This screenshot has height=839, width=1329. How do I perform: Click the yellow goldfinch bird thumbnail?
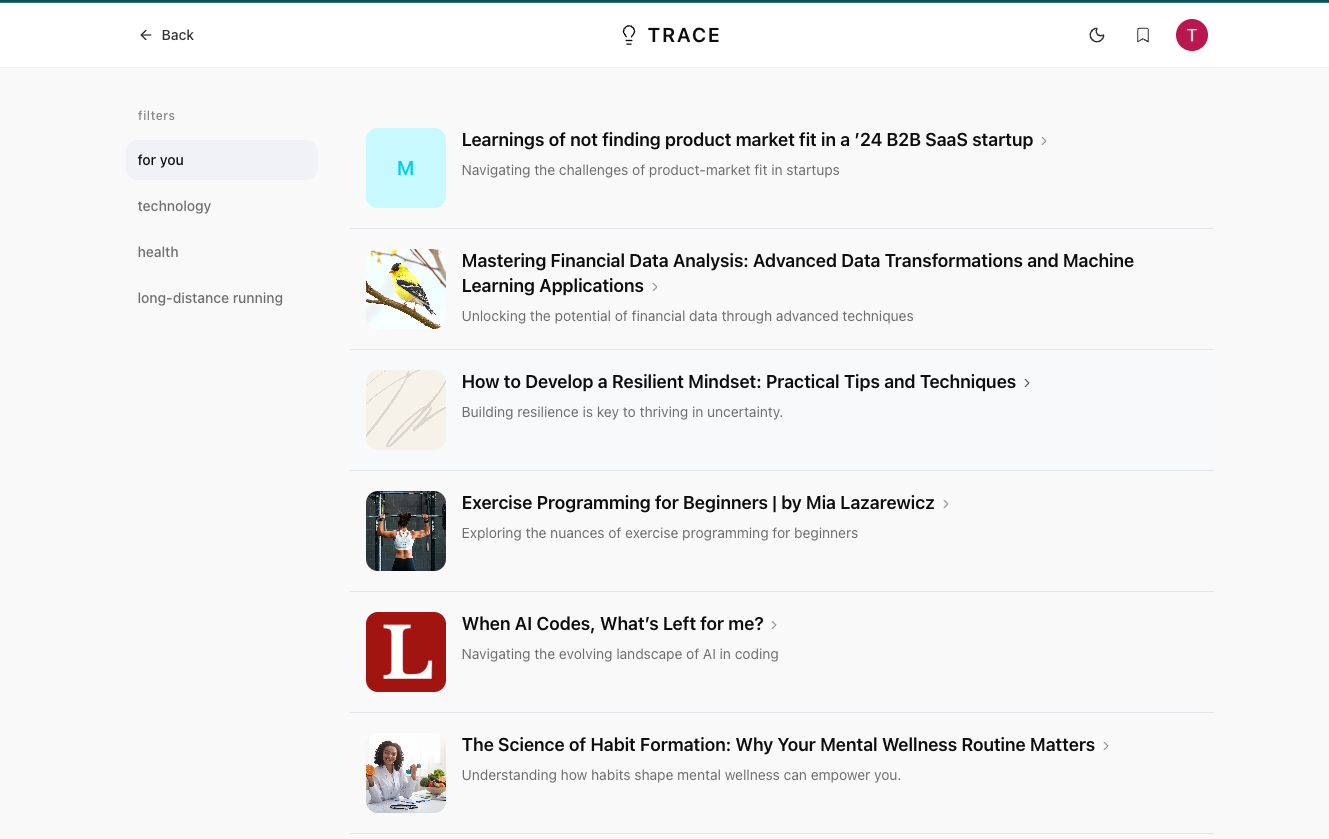406,289
